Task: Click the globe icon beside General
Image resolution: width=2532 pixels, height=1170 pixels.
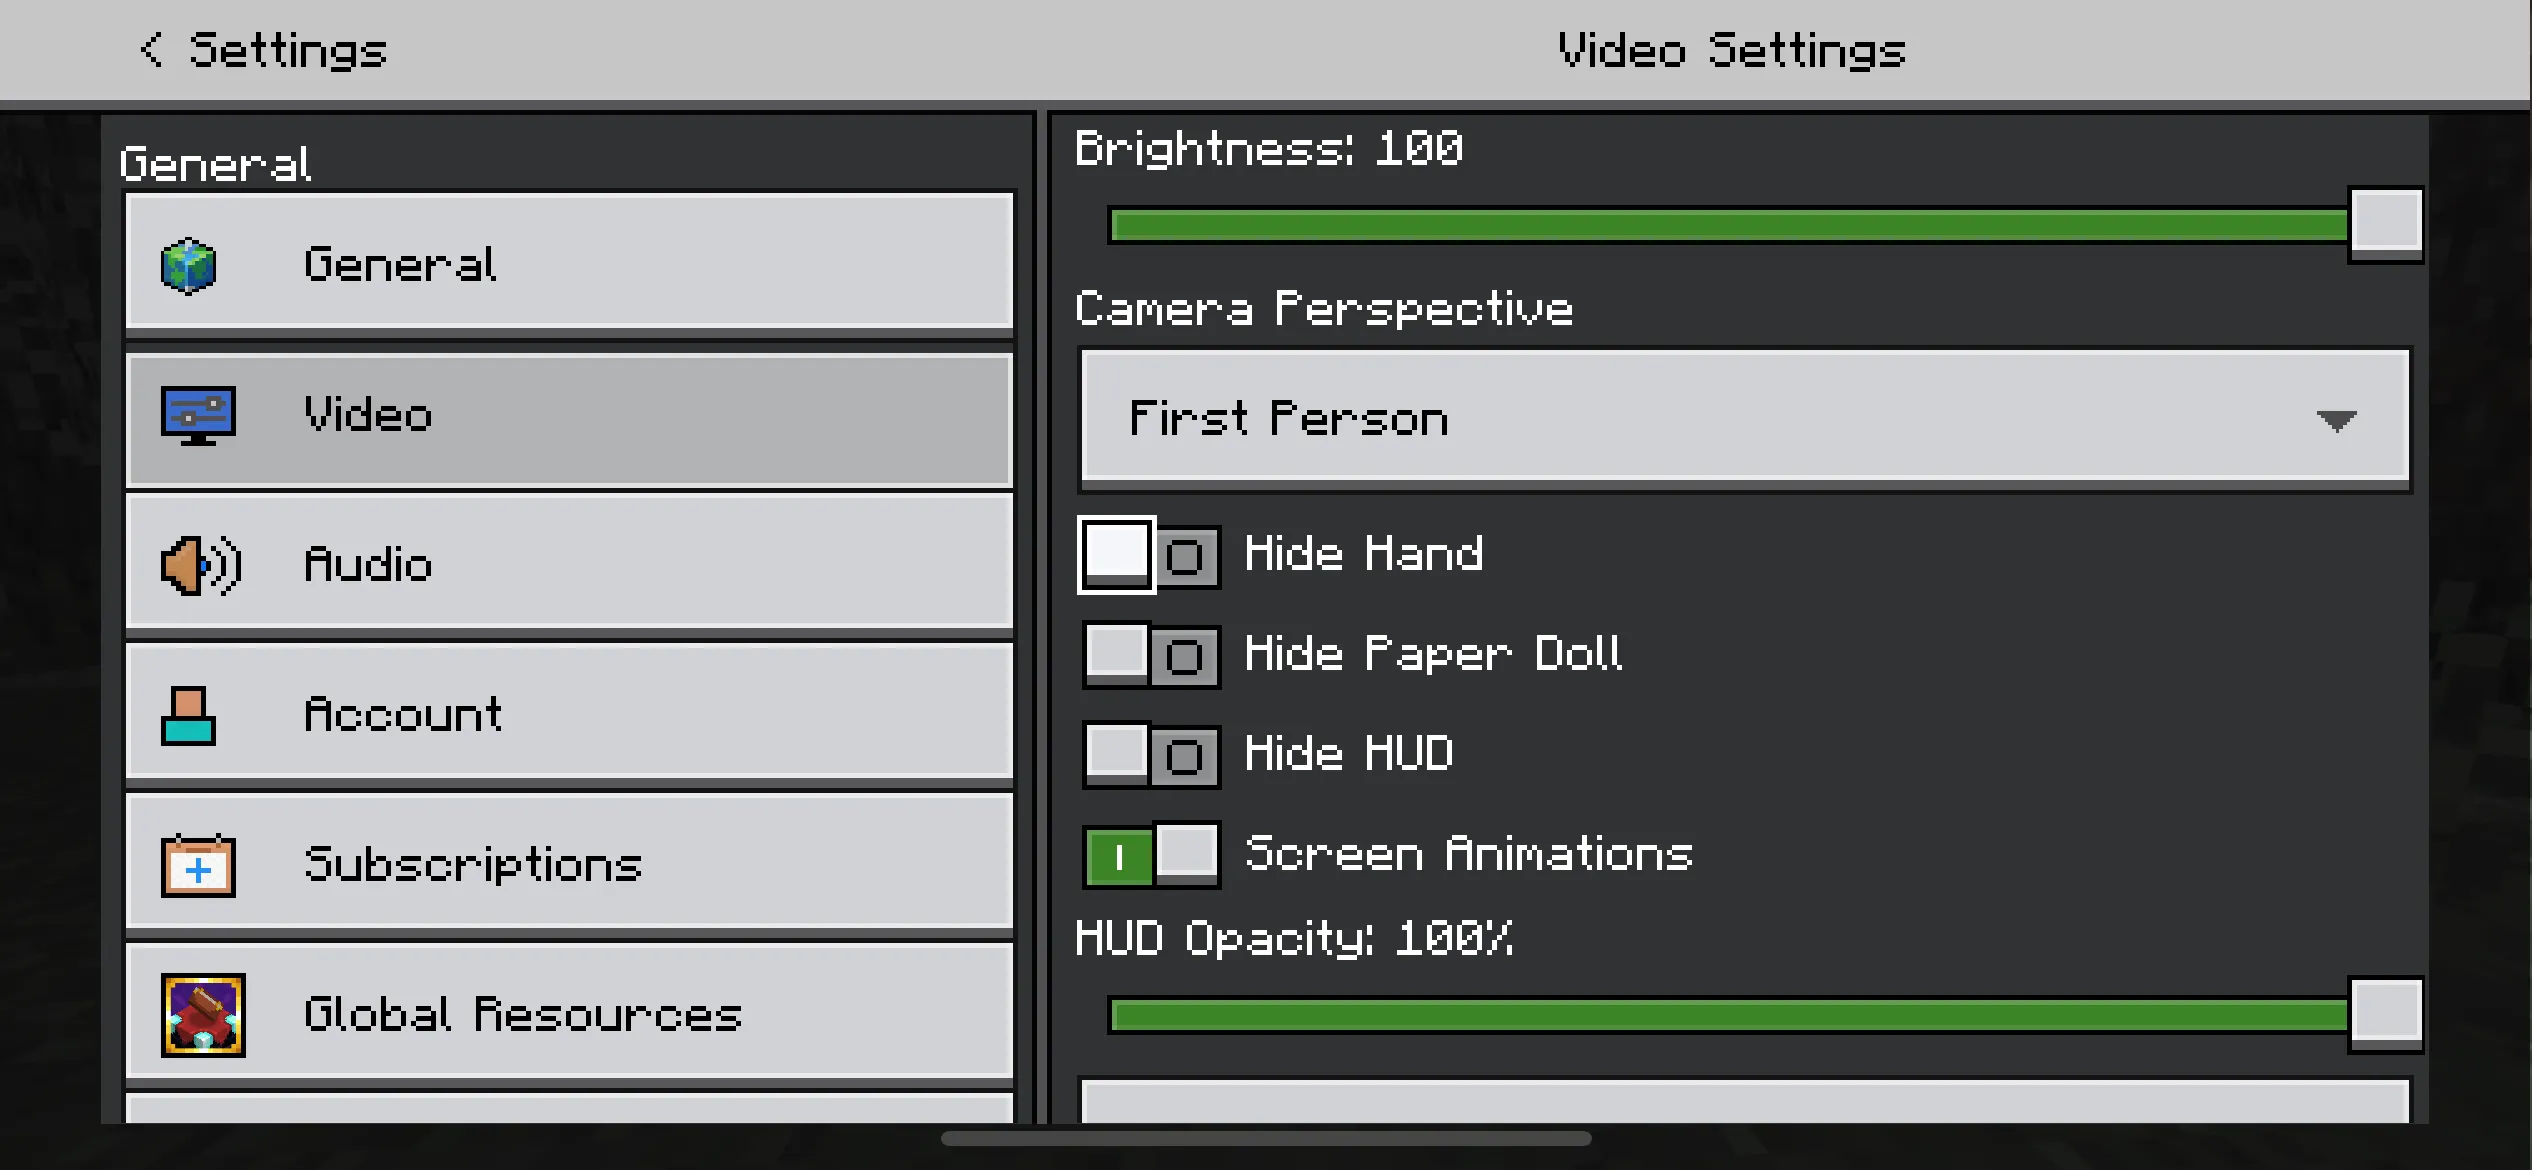Action: click(x=188, y=266)
